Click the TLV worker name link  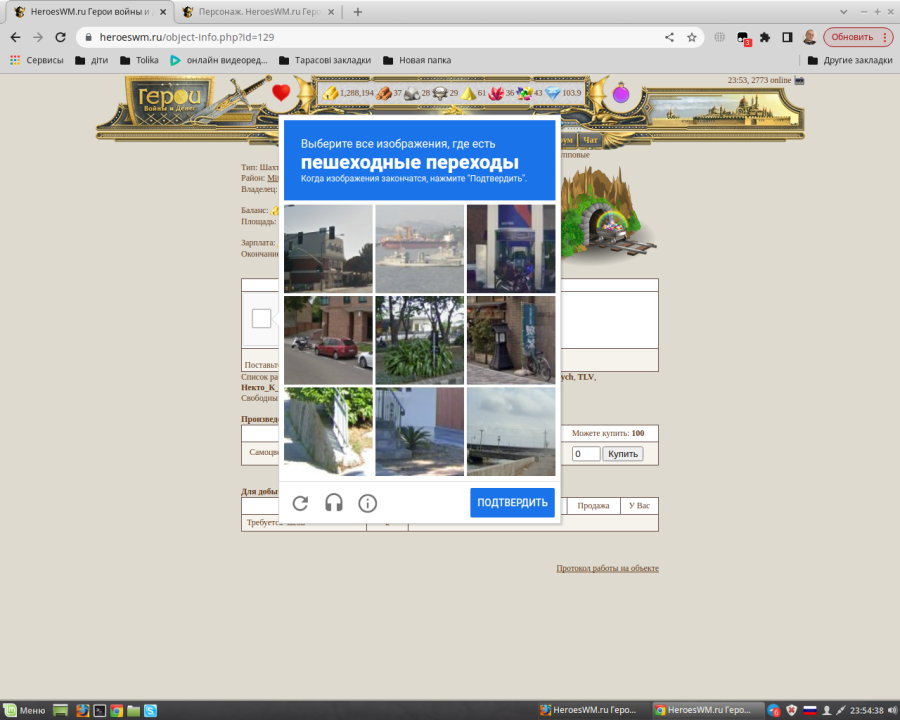pos(585,377)
